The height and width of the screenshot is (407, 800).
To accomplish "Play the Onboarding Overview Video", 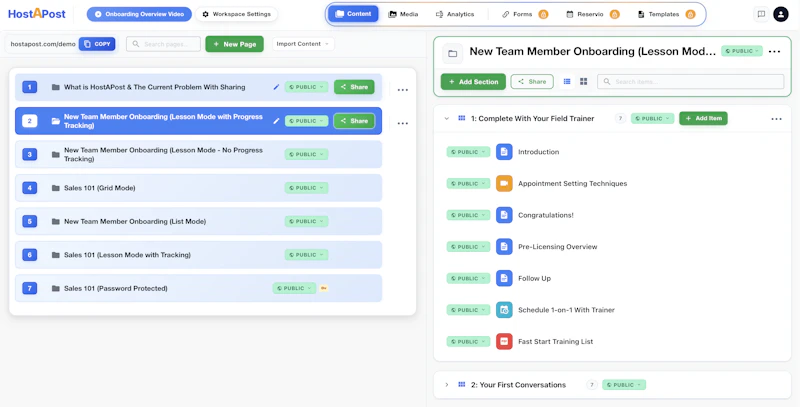I will pos(139,14).
